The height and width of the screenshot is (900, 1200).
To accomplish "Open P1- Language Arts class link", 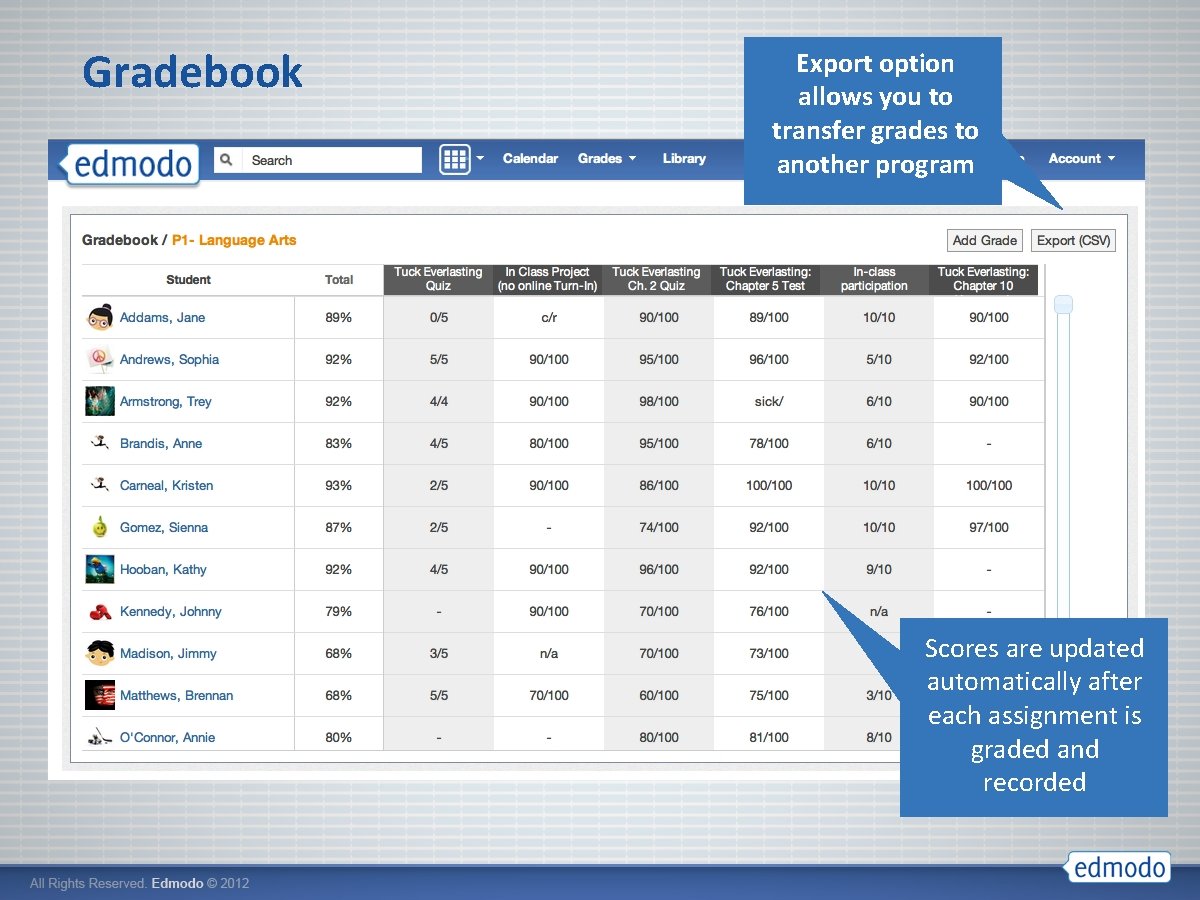I will pos(234,240).
